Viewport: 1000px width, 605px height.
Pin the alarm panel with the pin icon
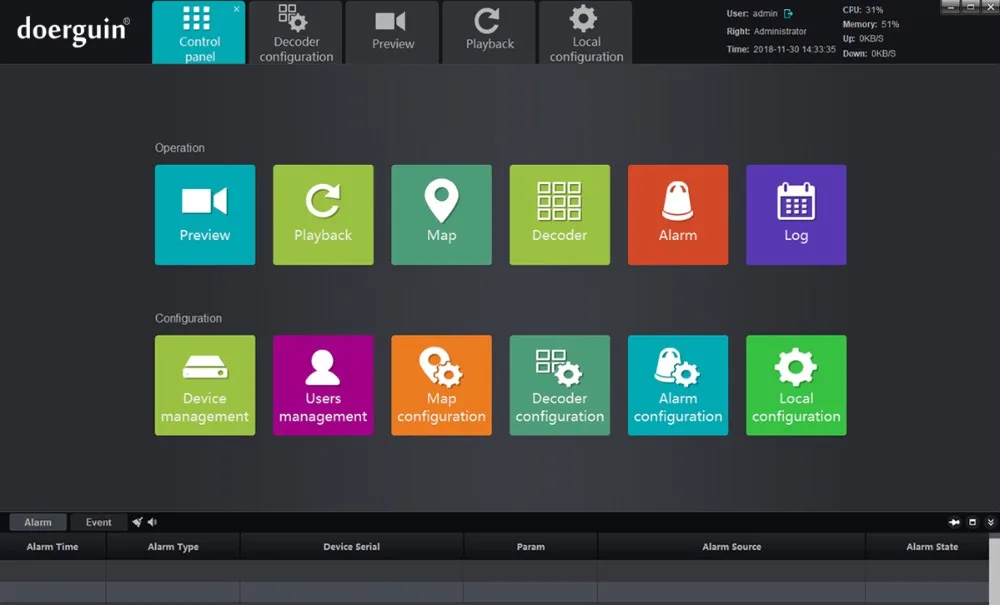pos(954,522)
